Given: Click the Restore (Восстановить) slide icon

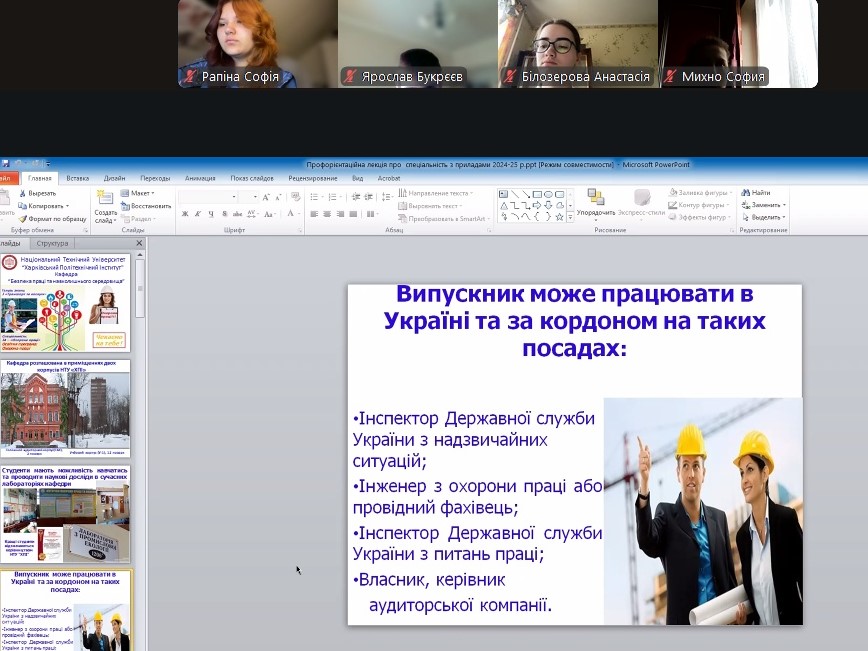Looking at the screenshot, I should pos(125,206).
